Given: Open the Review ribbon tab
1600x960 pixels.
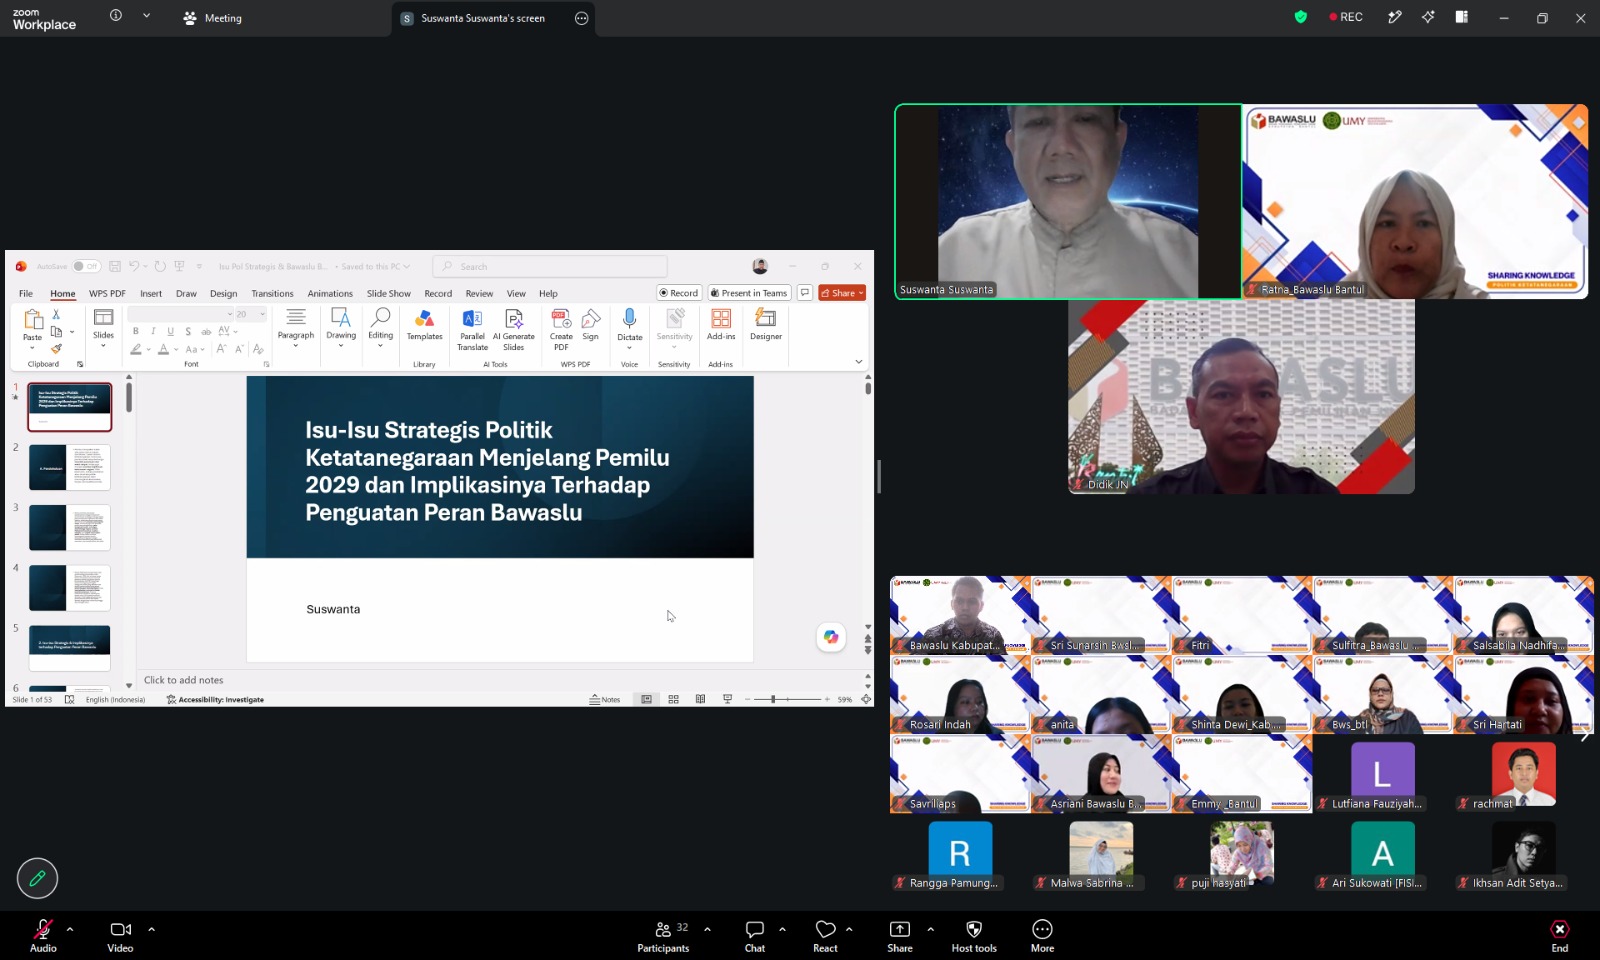Looking at the screenshot, I should coord(479,294).
